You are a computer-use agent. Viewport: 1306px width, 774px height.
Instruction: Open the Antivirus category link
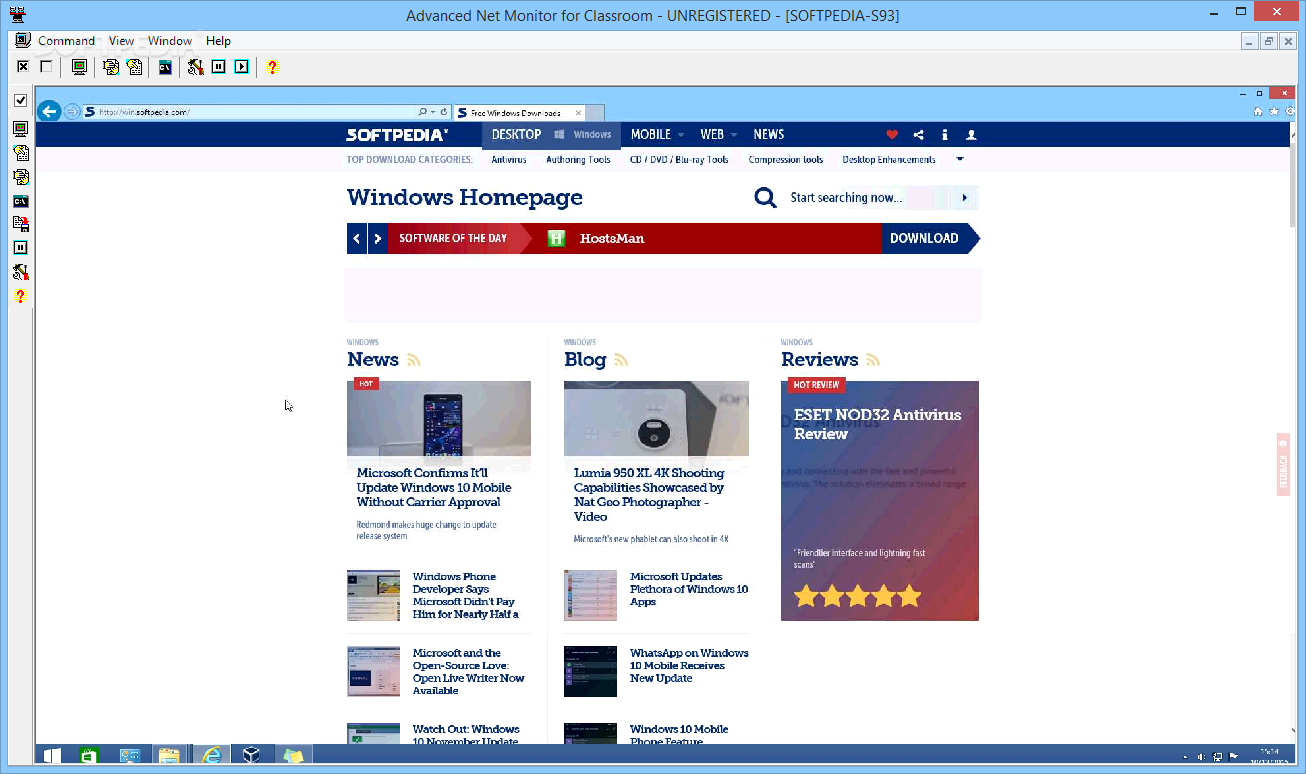[509, 160]
